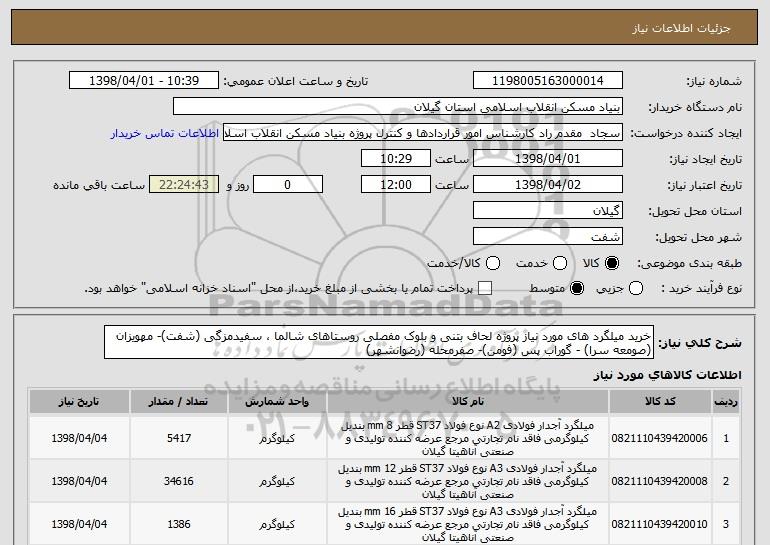Click the days remaining field showing 0
Viewport: 770px width, 545px height.
point(288,185)
